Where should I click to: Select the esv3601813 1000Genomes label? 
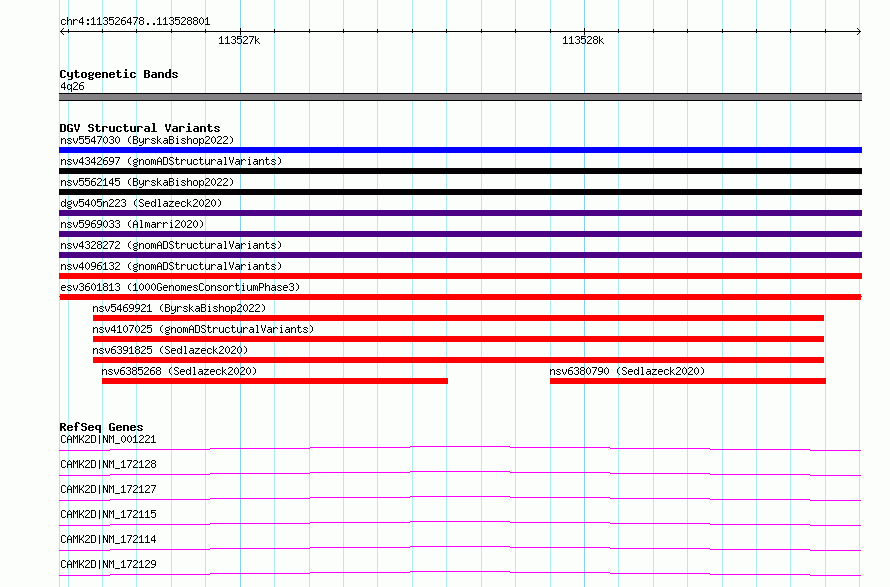click(180, 287)
